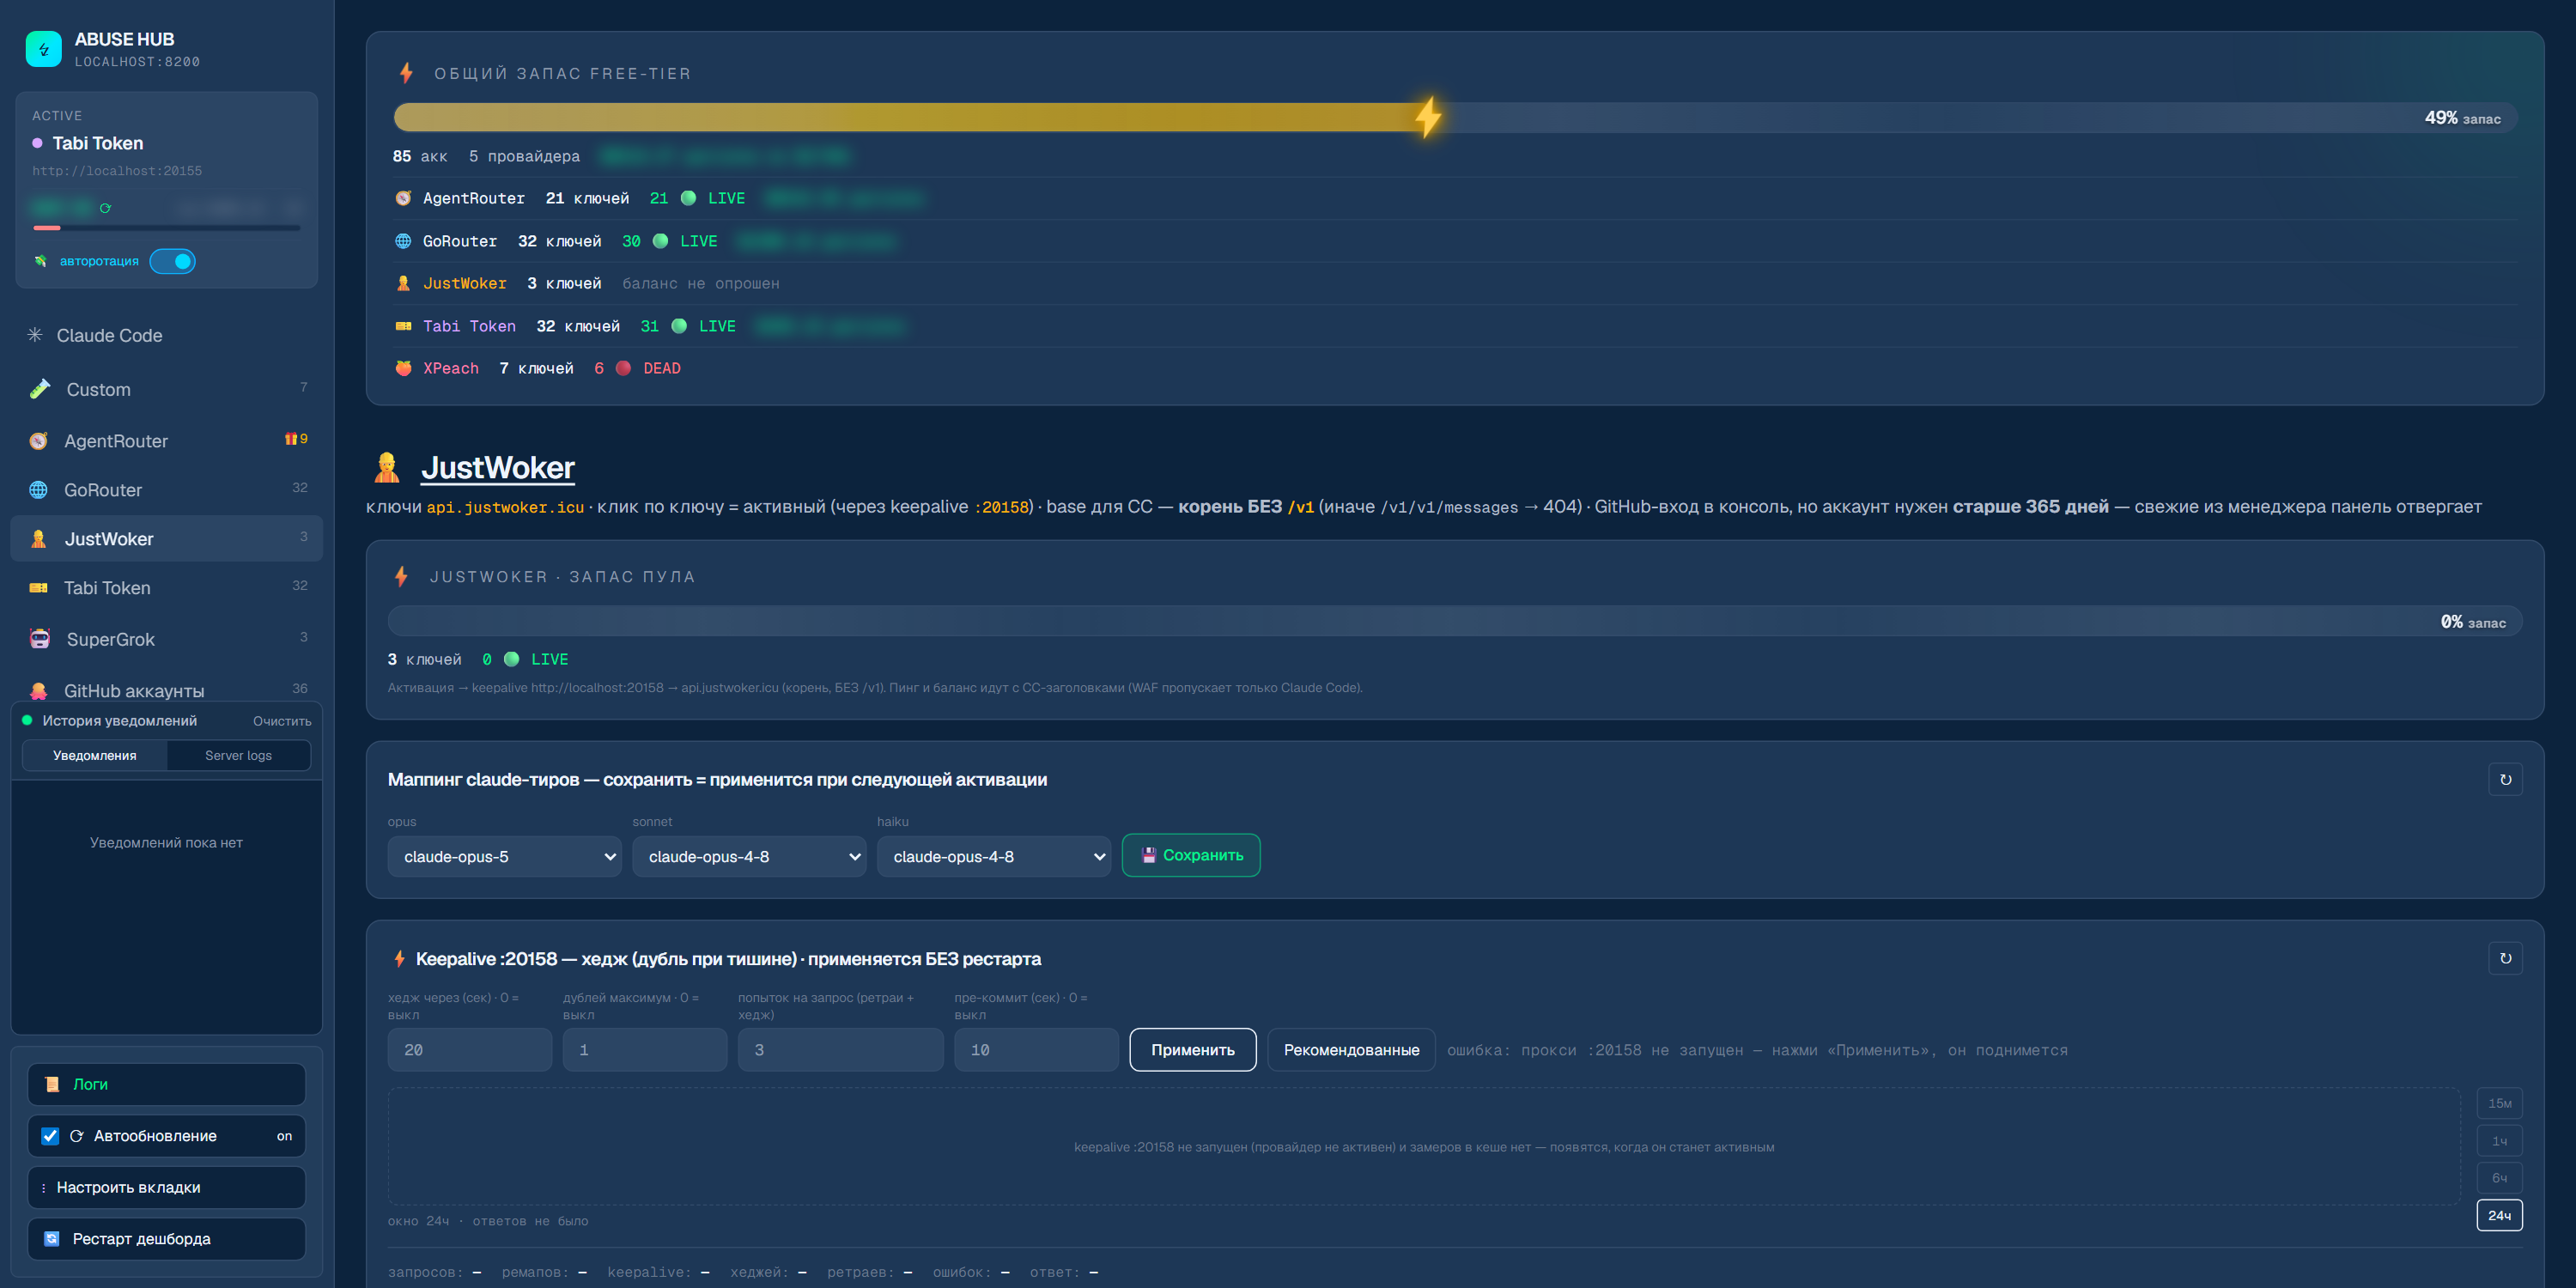Click the lightning icon beside ОБЩИЙ ЗАПАС FREE-TIER

click(406, 73)
